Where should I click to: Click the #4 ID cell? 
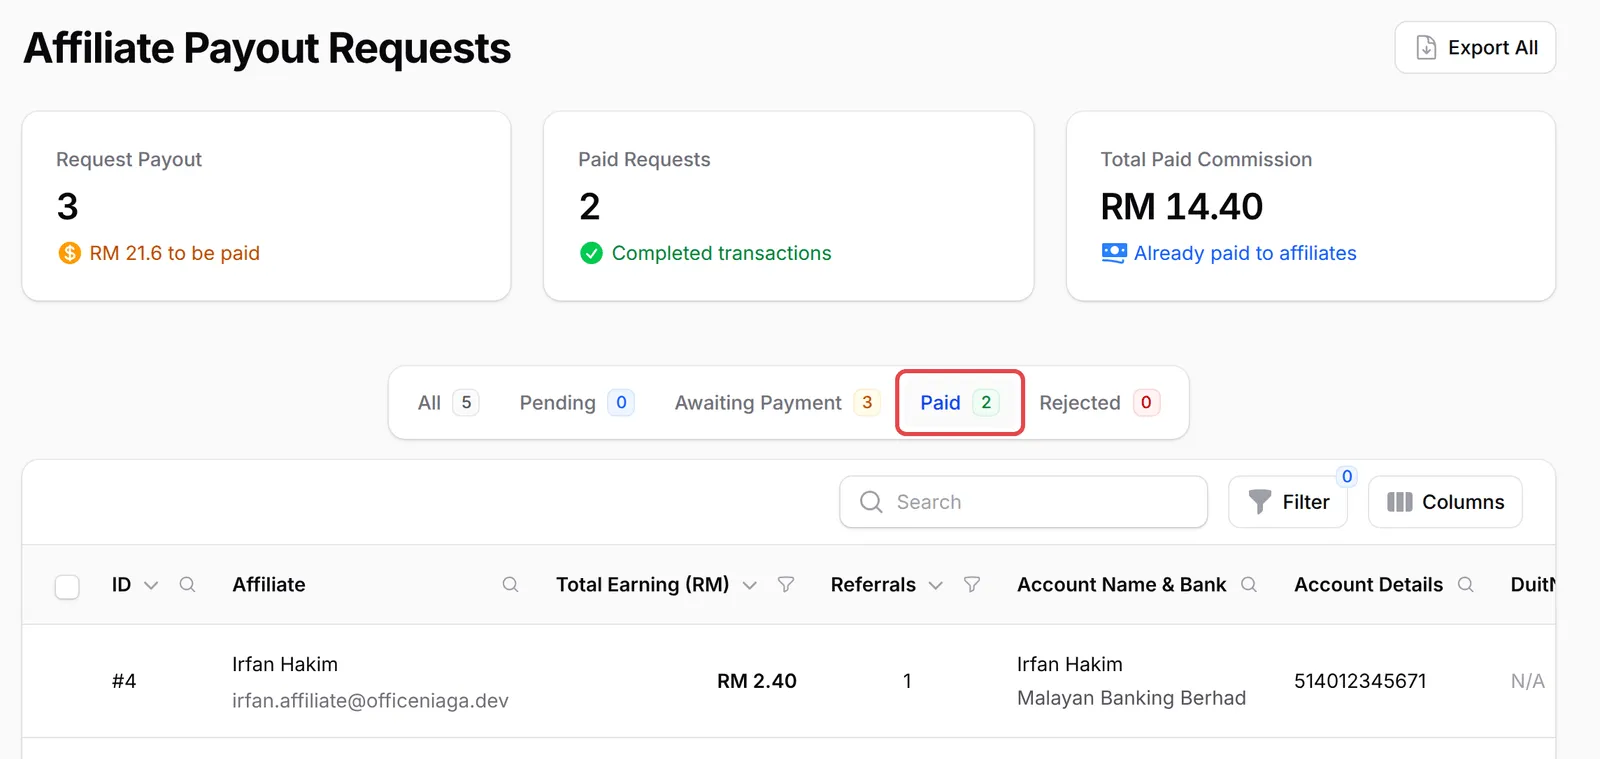pyautogui.click(x=124, y=681)
